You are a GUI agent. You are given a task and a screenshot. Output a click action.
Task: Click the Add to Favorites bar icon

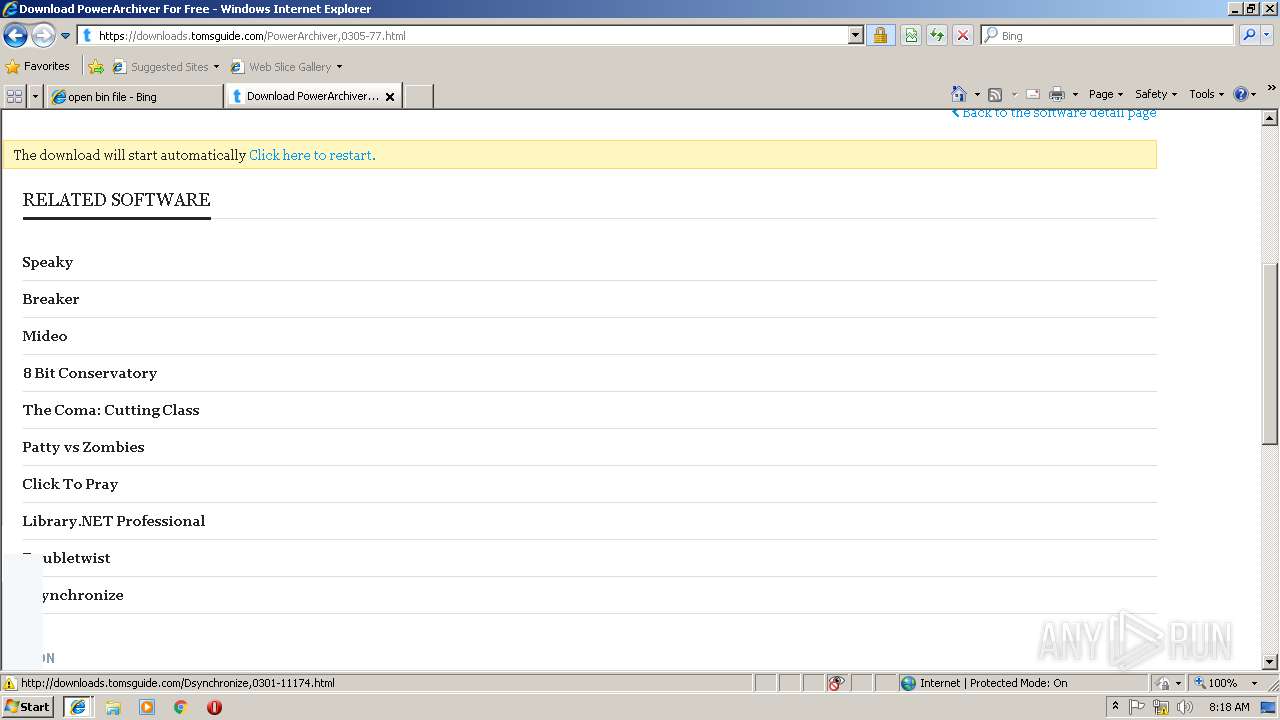96,67
